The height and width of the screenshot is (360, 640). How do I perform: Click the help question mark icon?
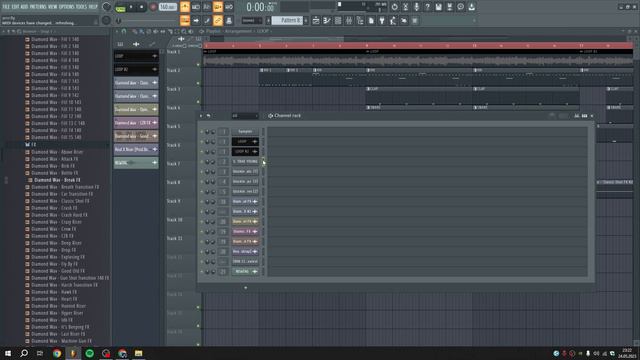[x=427, y=7]
